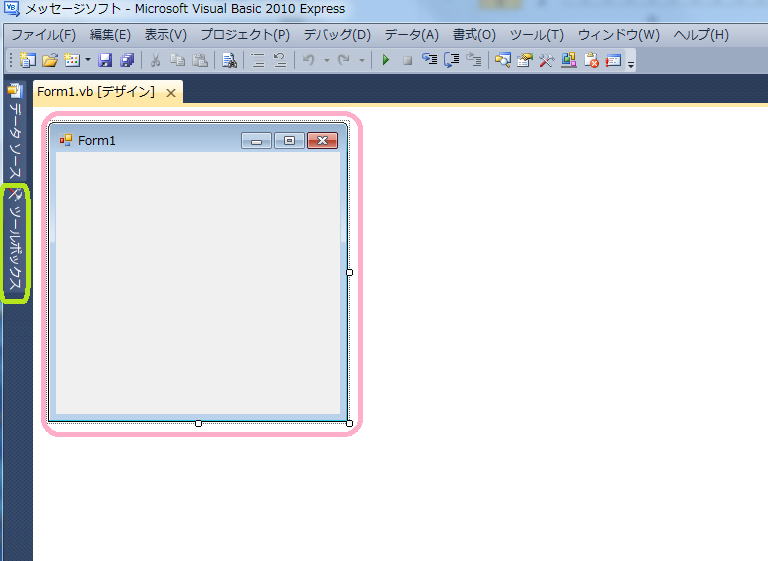Open the Redo history dropdown arrow
The width and height of the screenshot is (768, 561).
tap(362, 60)
